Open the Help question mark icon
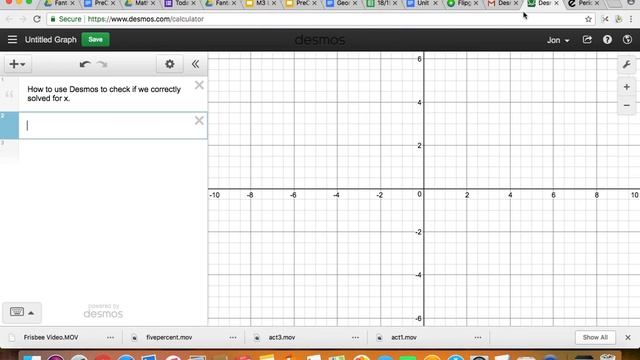 (607, 40)
